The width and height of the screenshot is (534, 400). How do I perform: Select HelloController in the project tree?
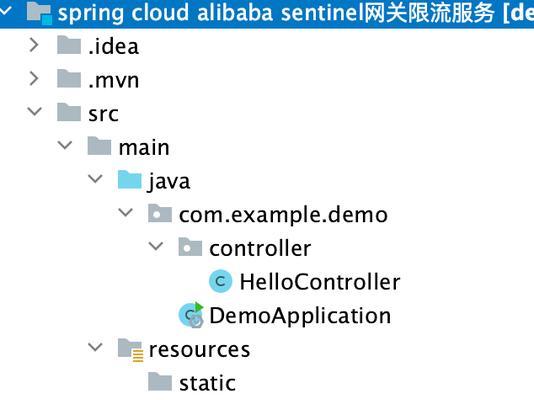click(x=320, y=282)
